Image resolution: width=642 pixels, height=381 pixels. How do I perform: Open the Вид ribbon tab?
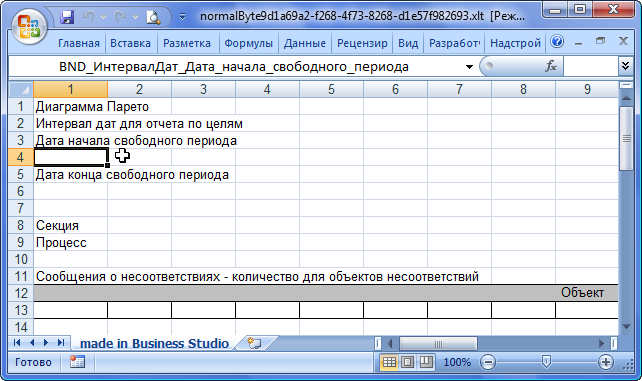pyautogui.click(x=408, y=43)
